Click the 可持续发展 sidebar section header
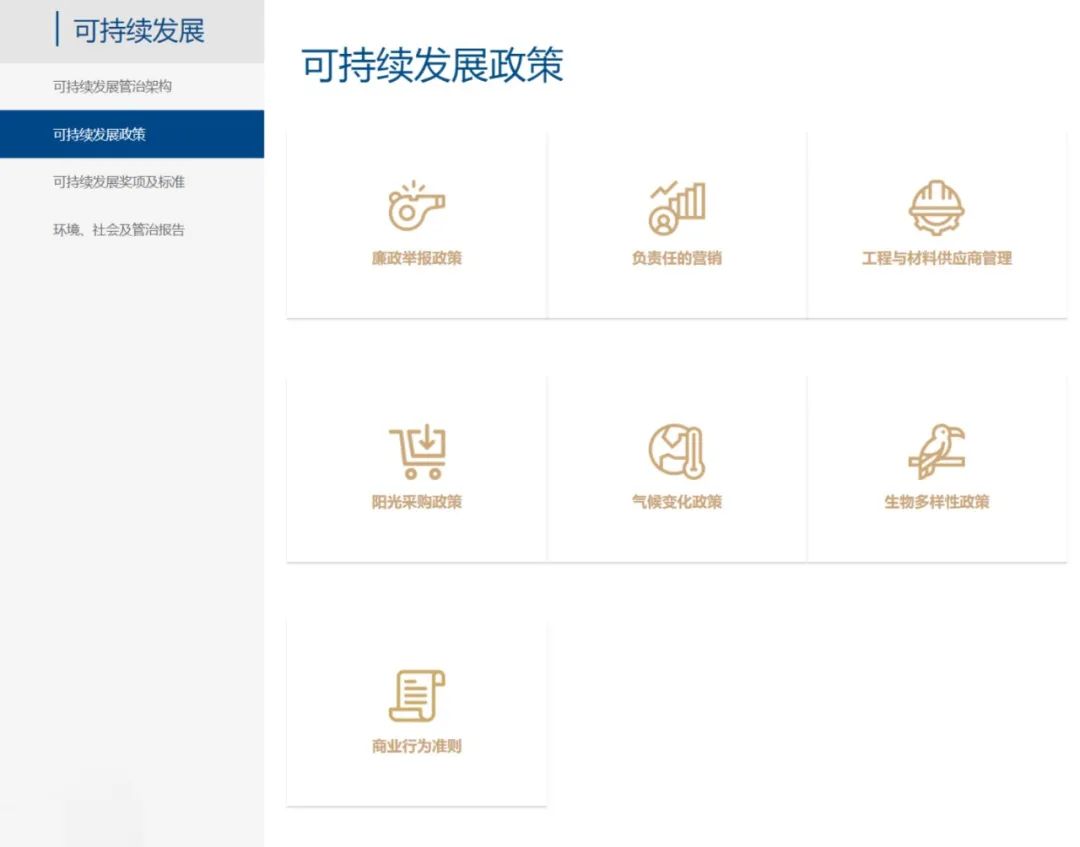This screenshot has height=847, width=1080. point(138,31)
